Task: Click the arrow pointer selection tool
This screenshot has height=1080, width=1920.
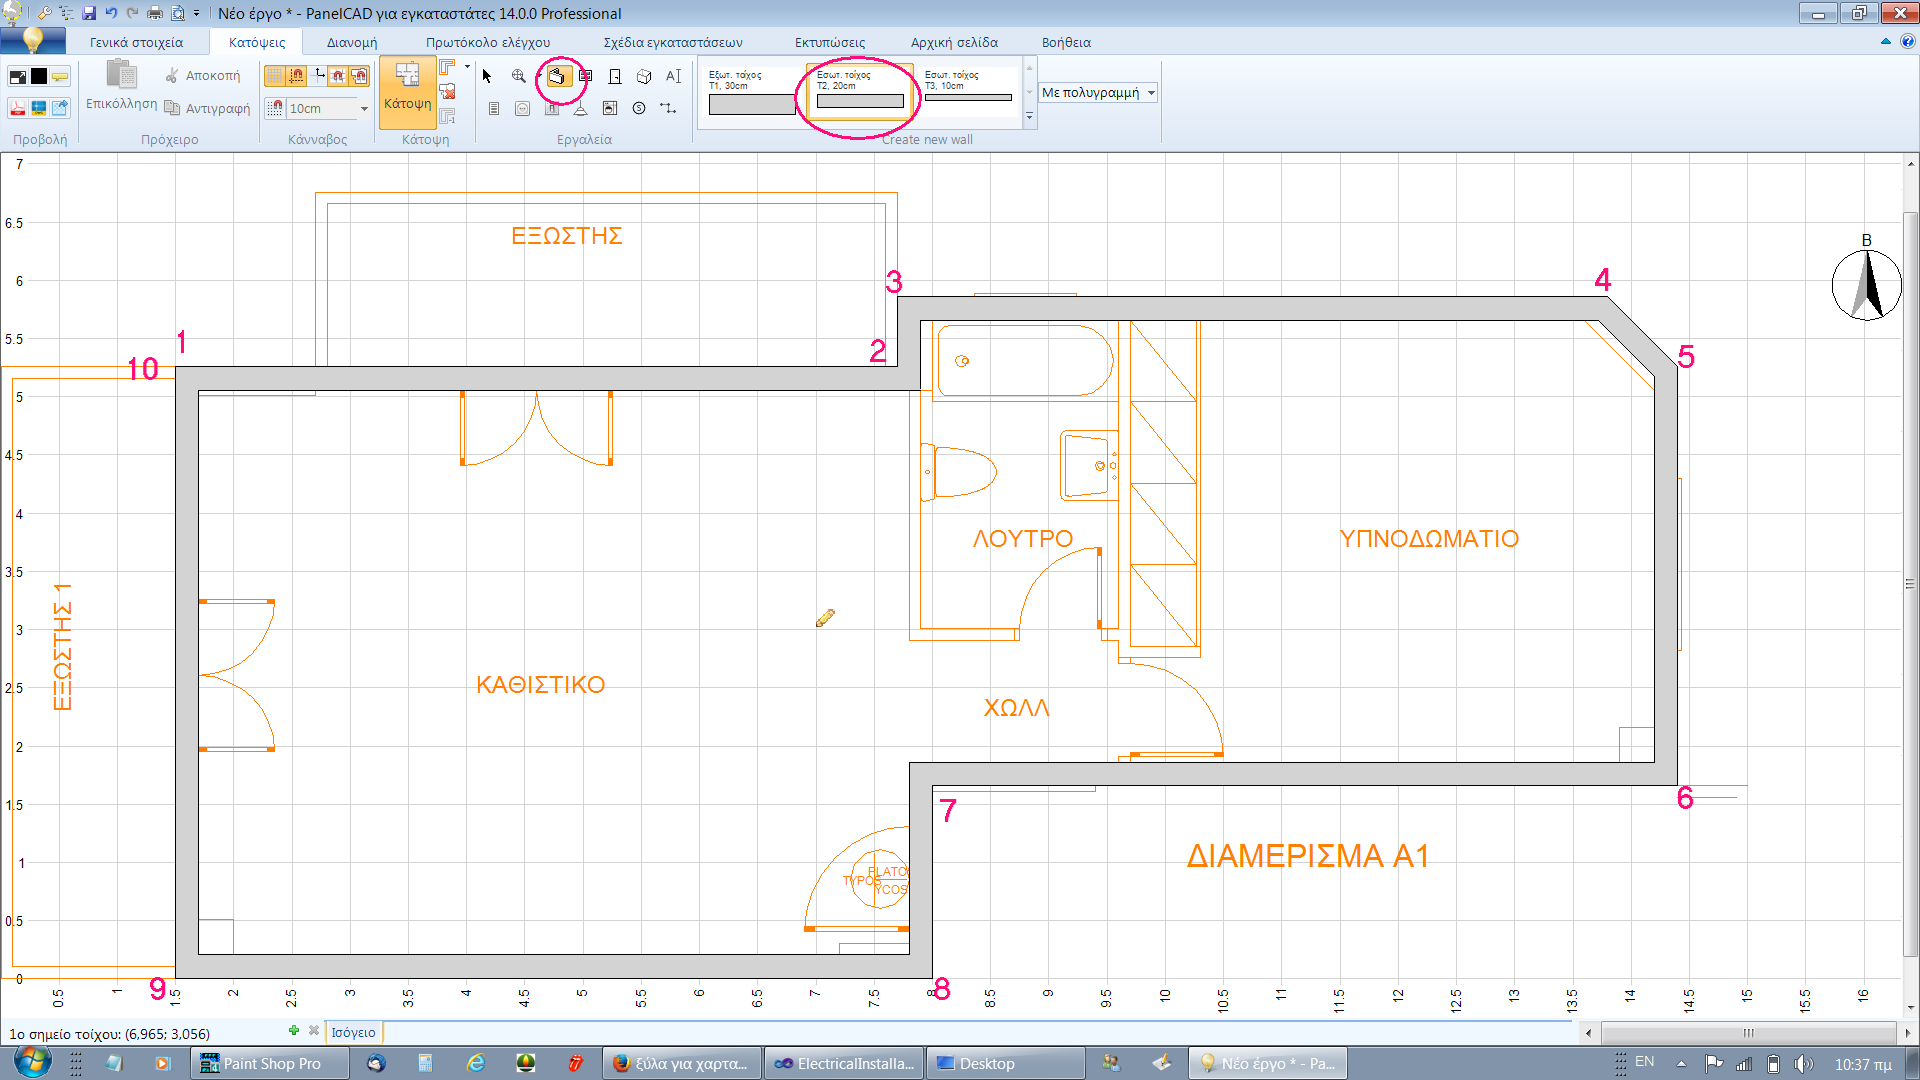Action: 487,76
